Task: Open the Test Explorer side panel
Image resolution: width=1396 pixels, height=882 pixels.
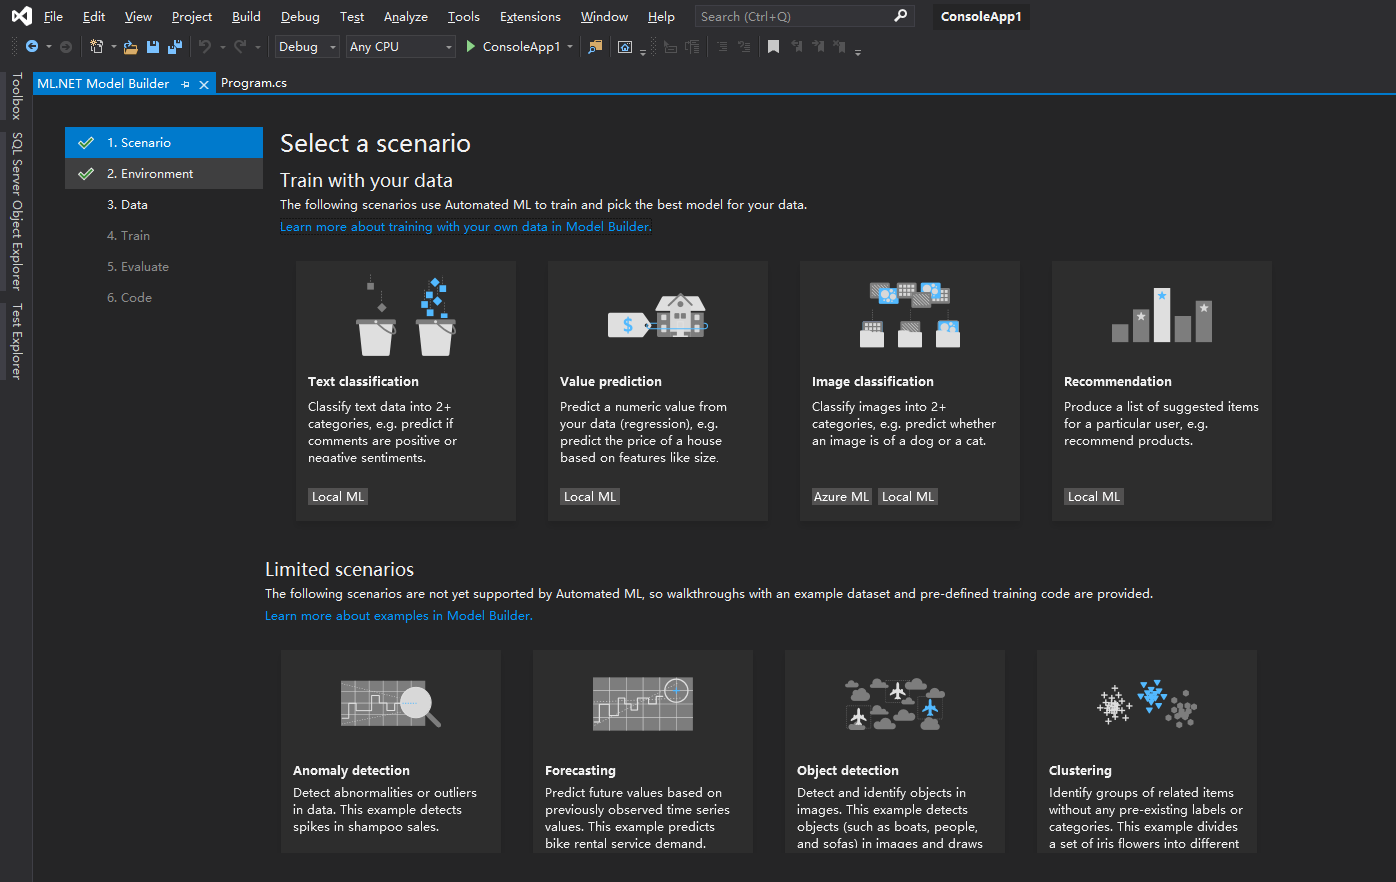Action: tap(16, 342)
